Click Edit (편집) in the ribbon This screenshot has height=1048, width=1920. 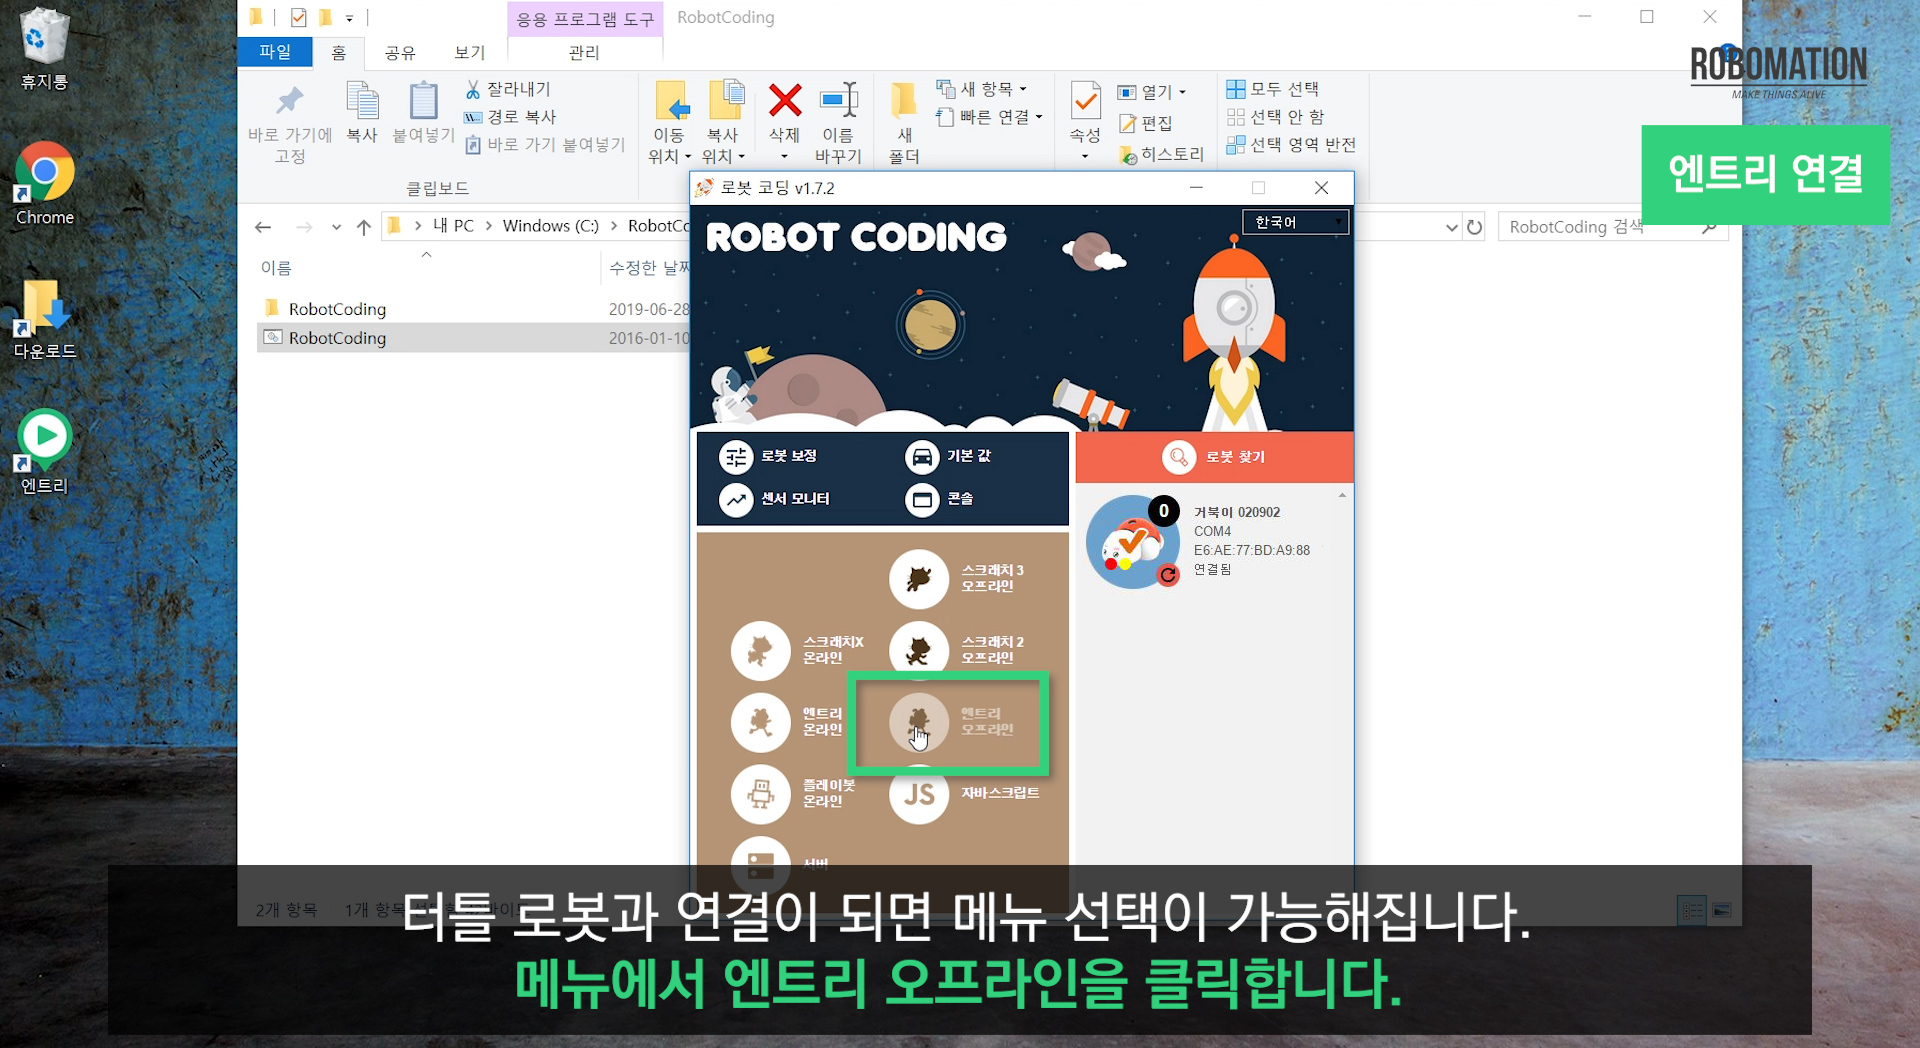coord(1146,123)
